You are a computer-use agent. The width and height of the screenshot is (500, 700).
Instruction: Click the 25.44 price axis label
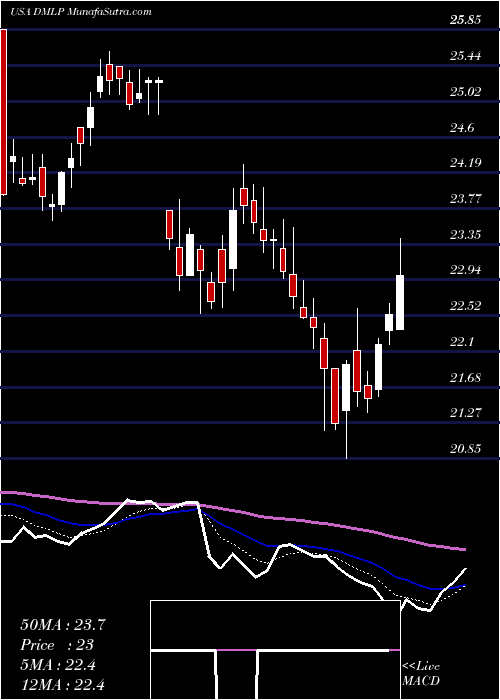point(466,56)
